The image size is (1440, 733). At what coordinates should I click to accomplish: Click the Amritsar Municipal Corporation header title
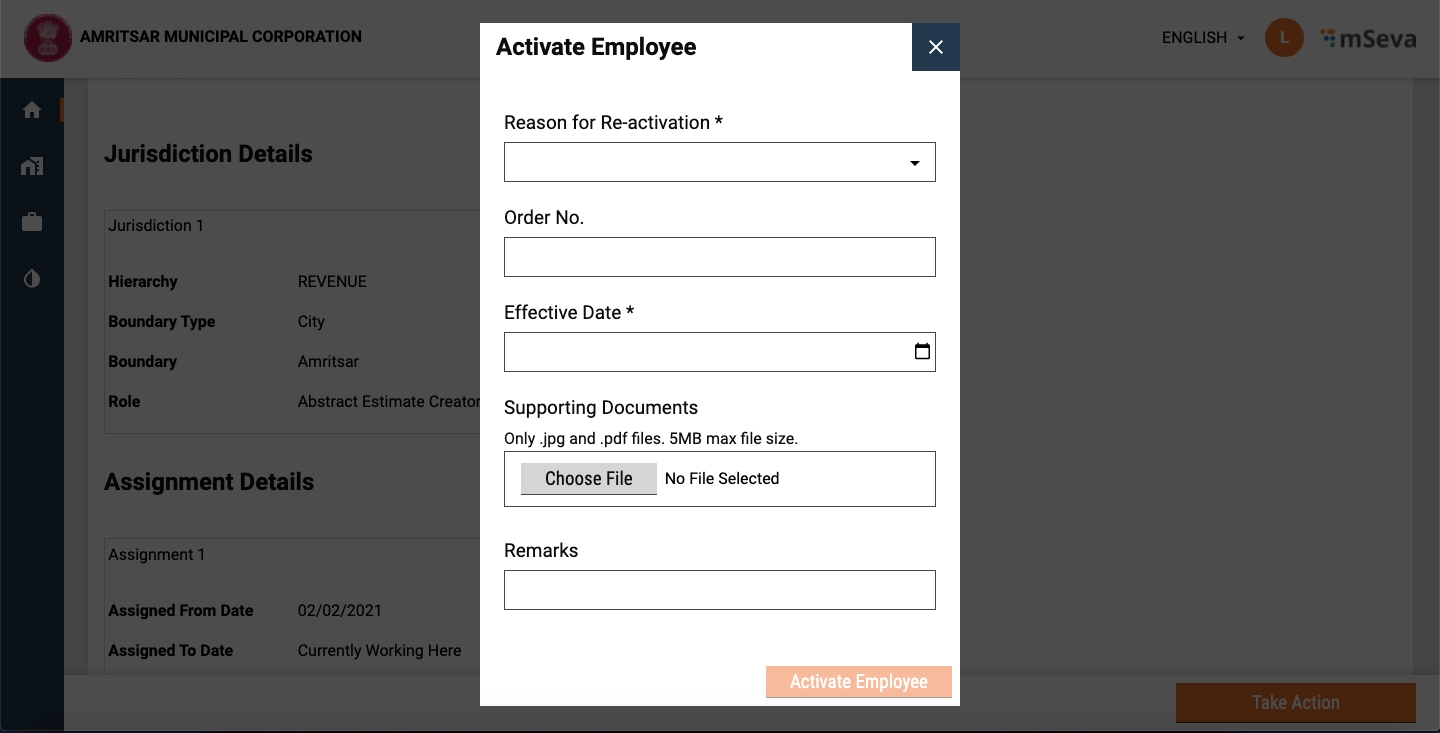[x=221, y=37]
